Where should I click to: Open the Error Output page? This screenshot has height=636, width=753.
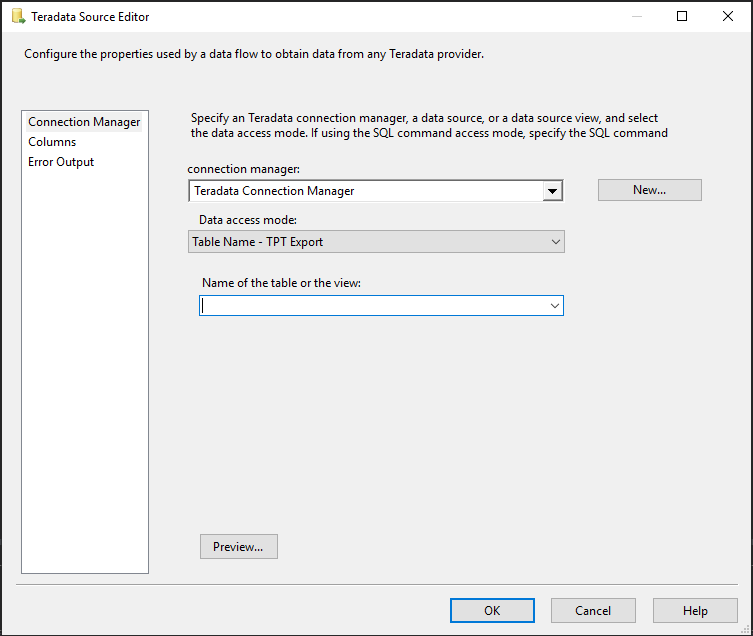pos(61,162)
